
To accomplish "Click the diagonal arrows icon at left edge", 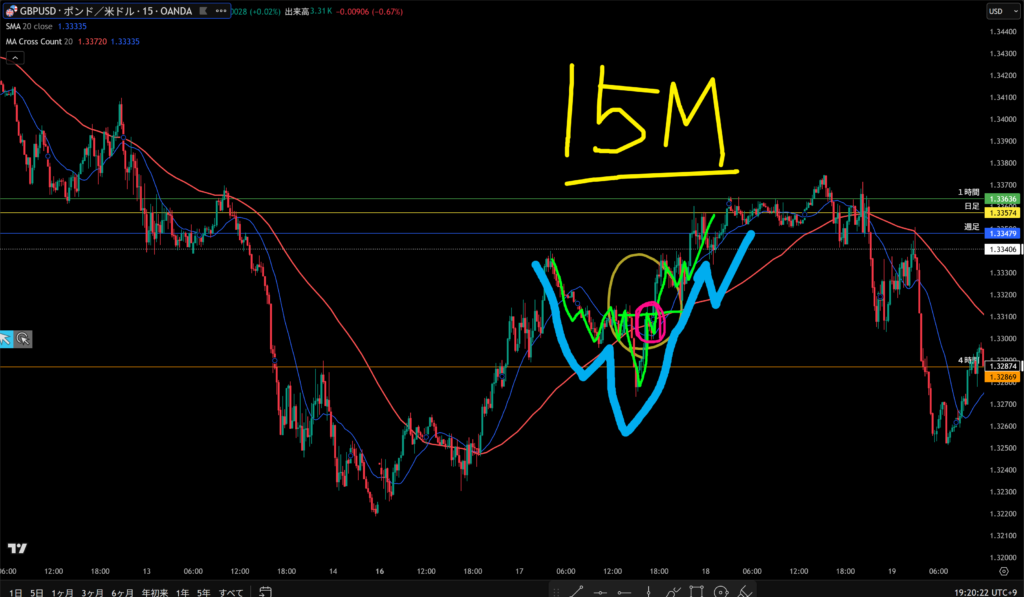I will 7,339.
